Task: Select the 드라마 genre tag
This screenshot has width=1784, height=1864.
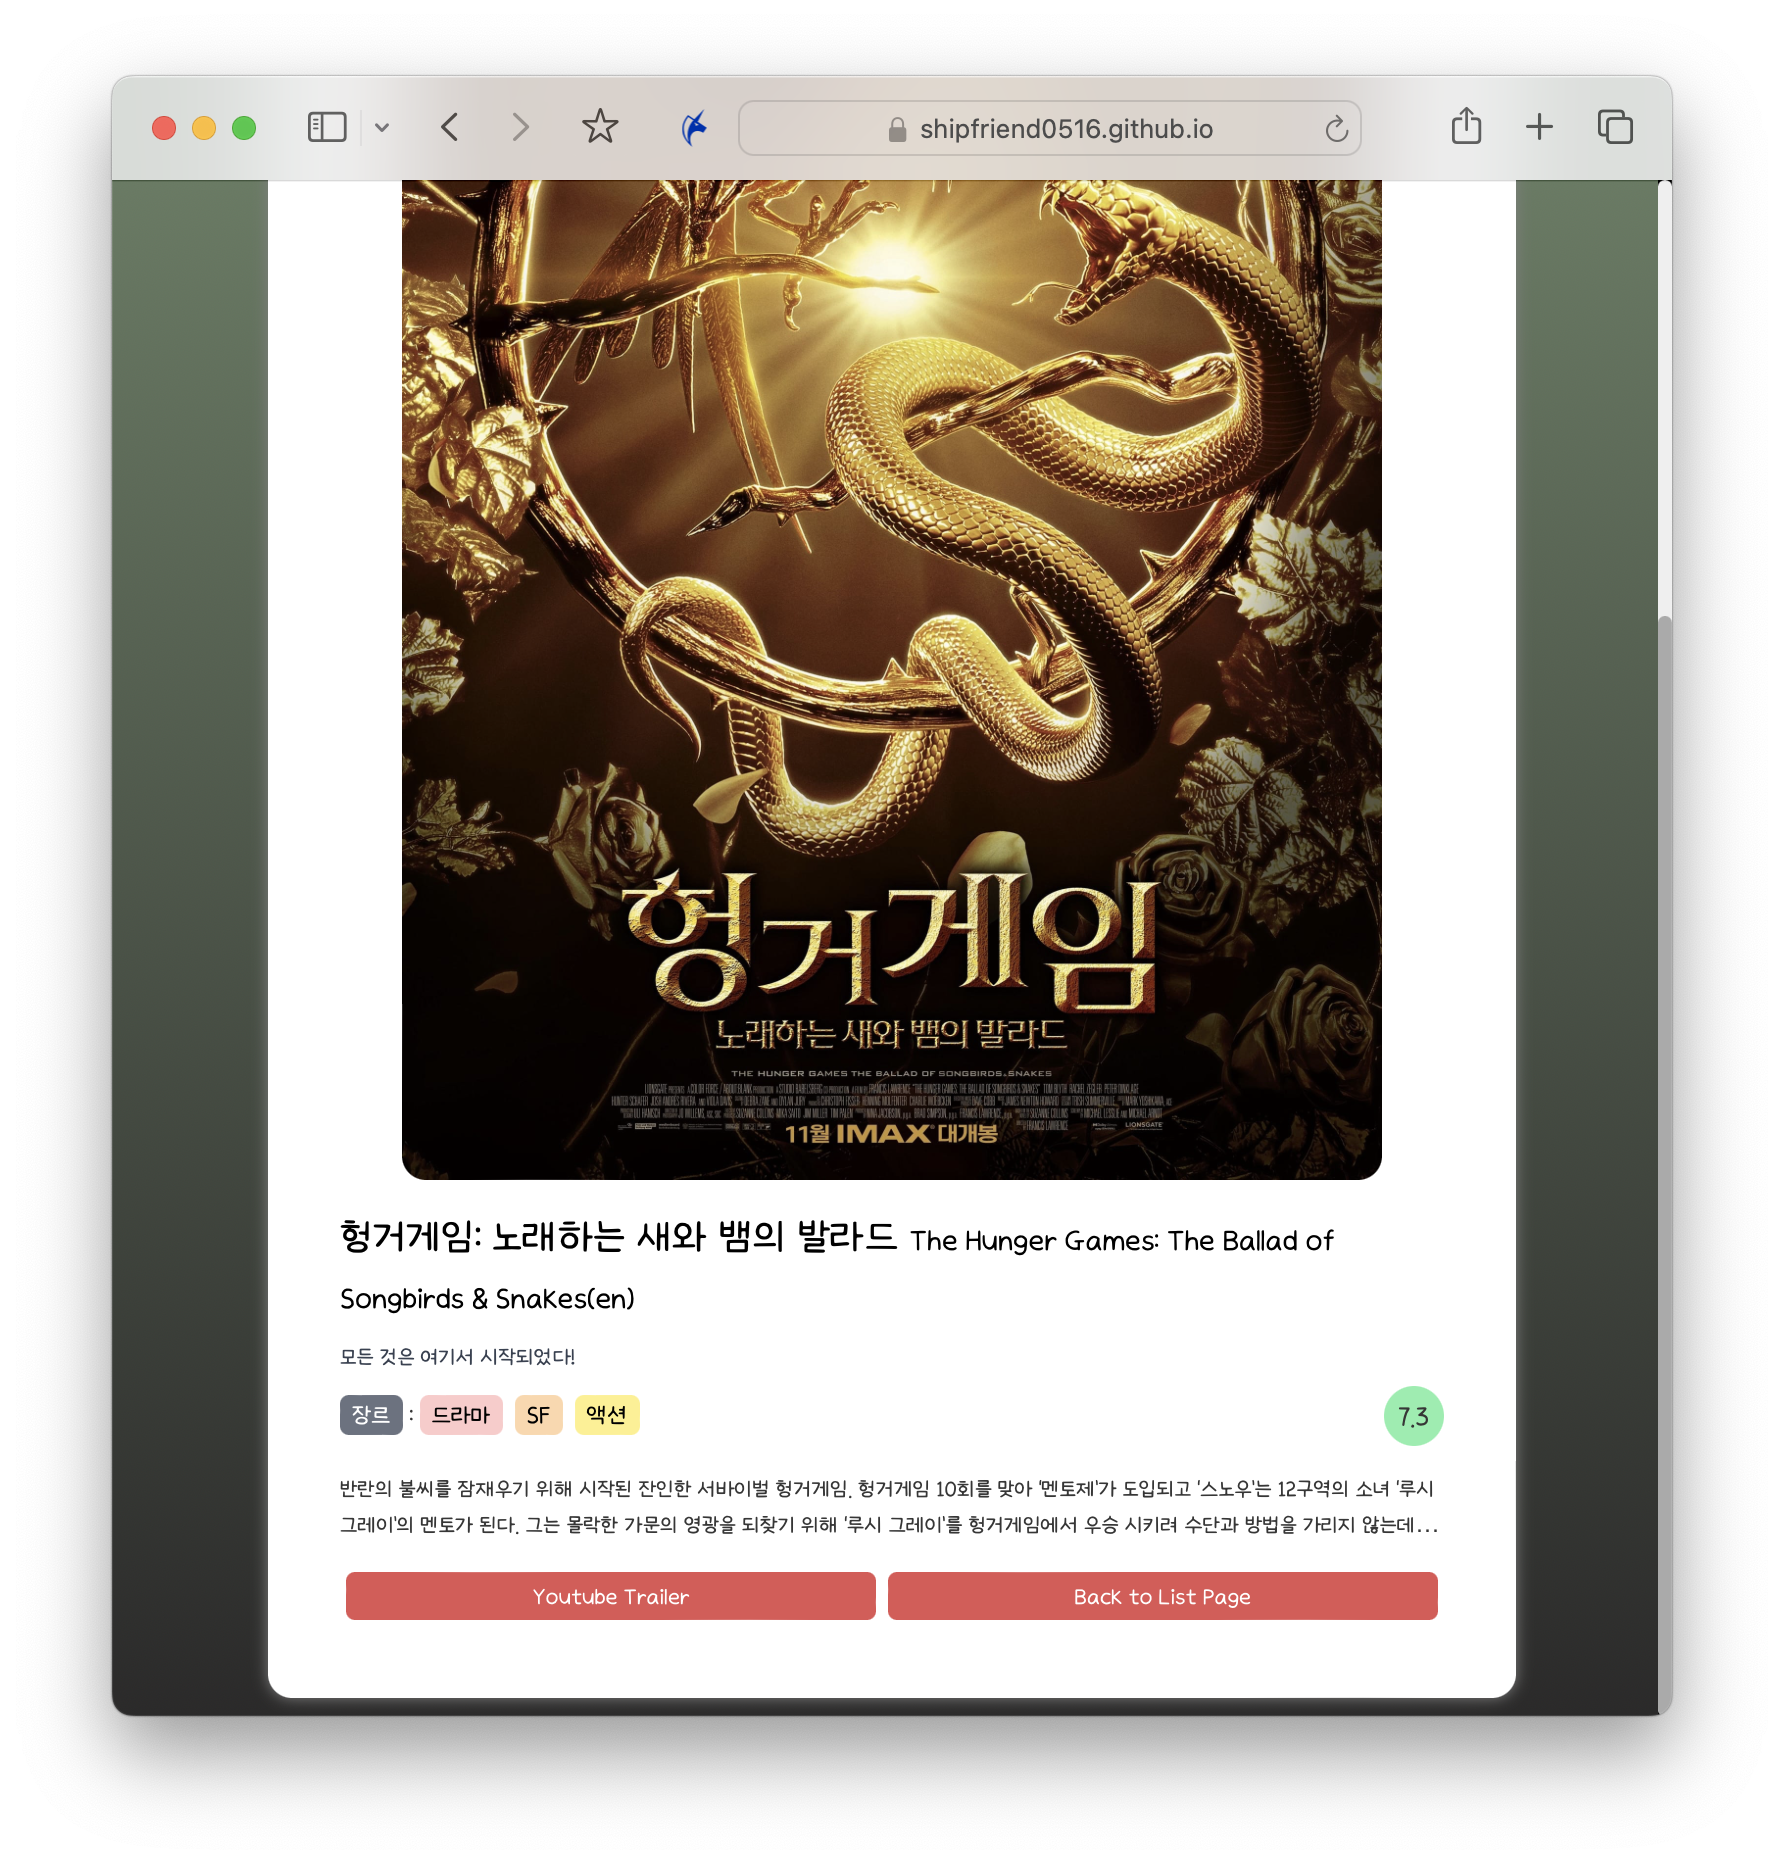Action: [461, 1415]
